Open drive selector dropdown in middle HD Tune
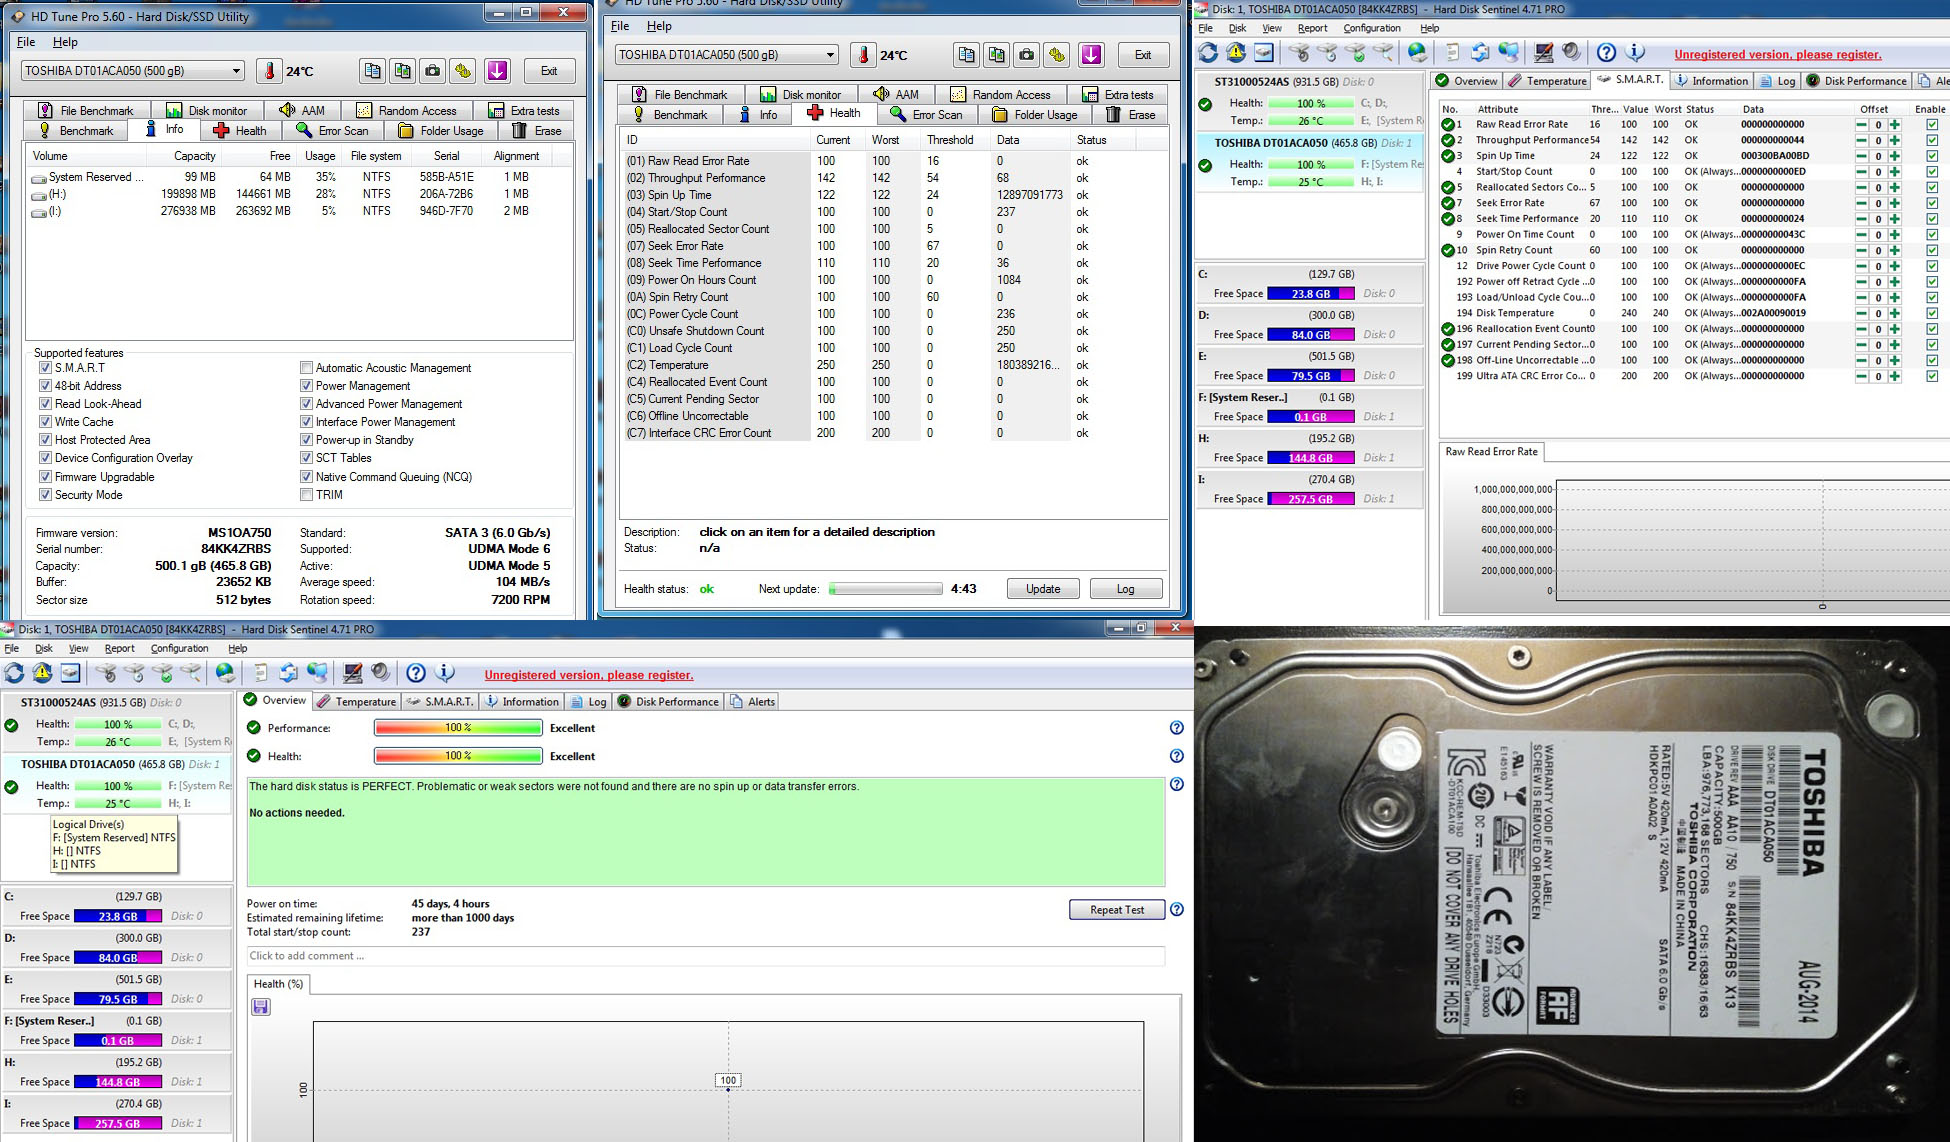The image size is (1950, 1142). pos(830,55)
